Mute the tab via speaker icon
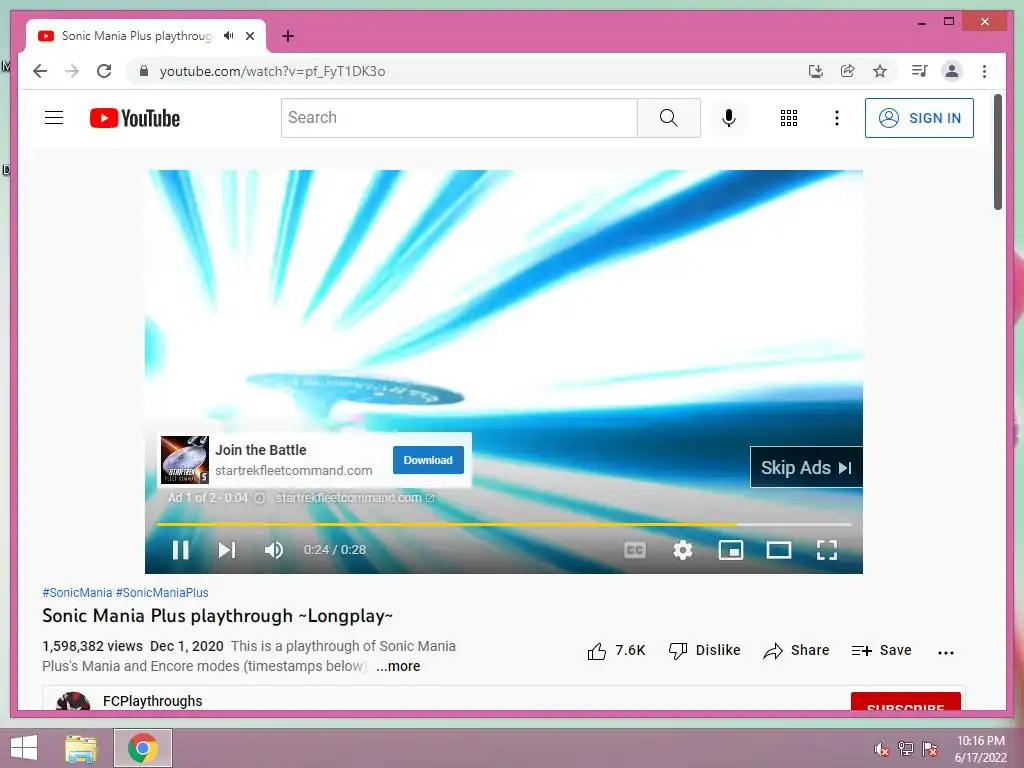 point(229,36)
